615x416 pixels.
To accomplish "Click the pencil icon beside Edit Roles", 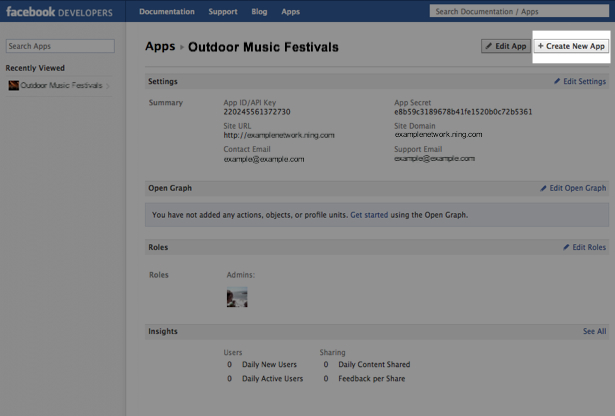I will (x=566, y=247).
